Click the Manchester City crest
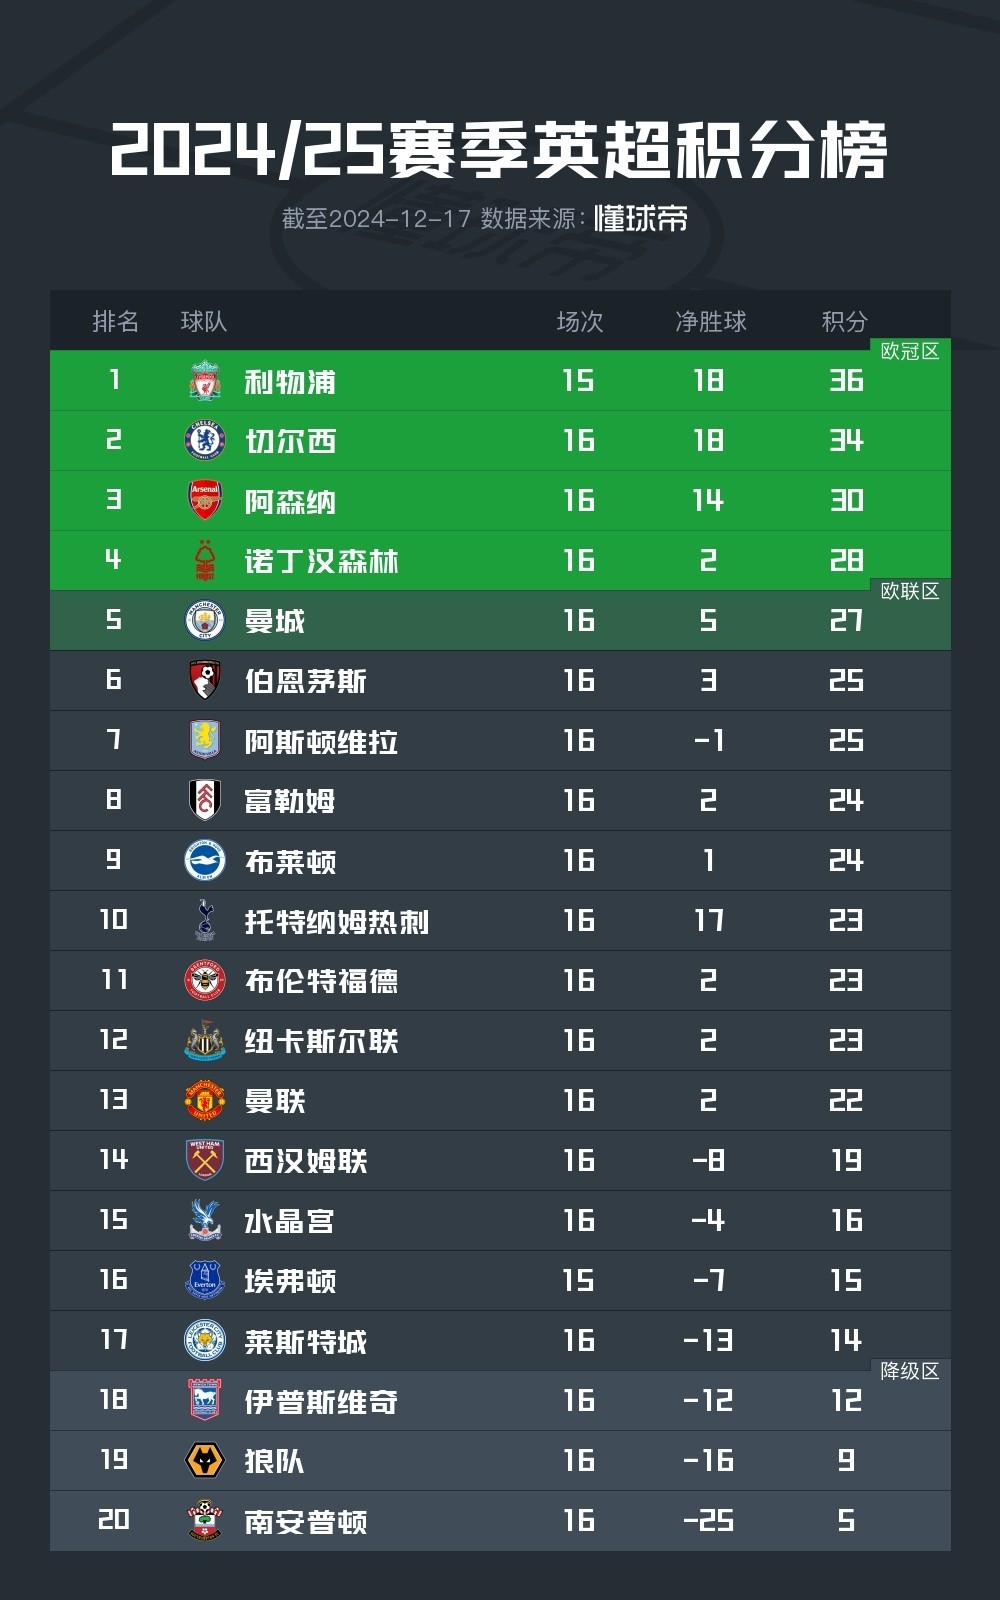 point(205,621)
